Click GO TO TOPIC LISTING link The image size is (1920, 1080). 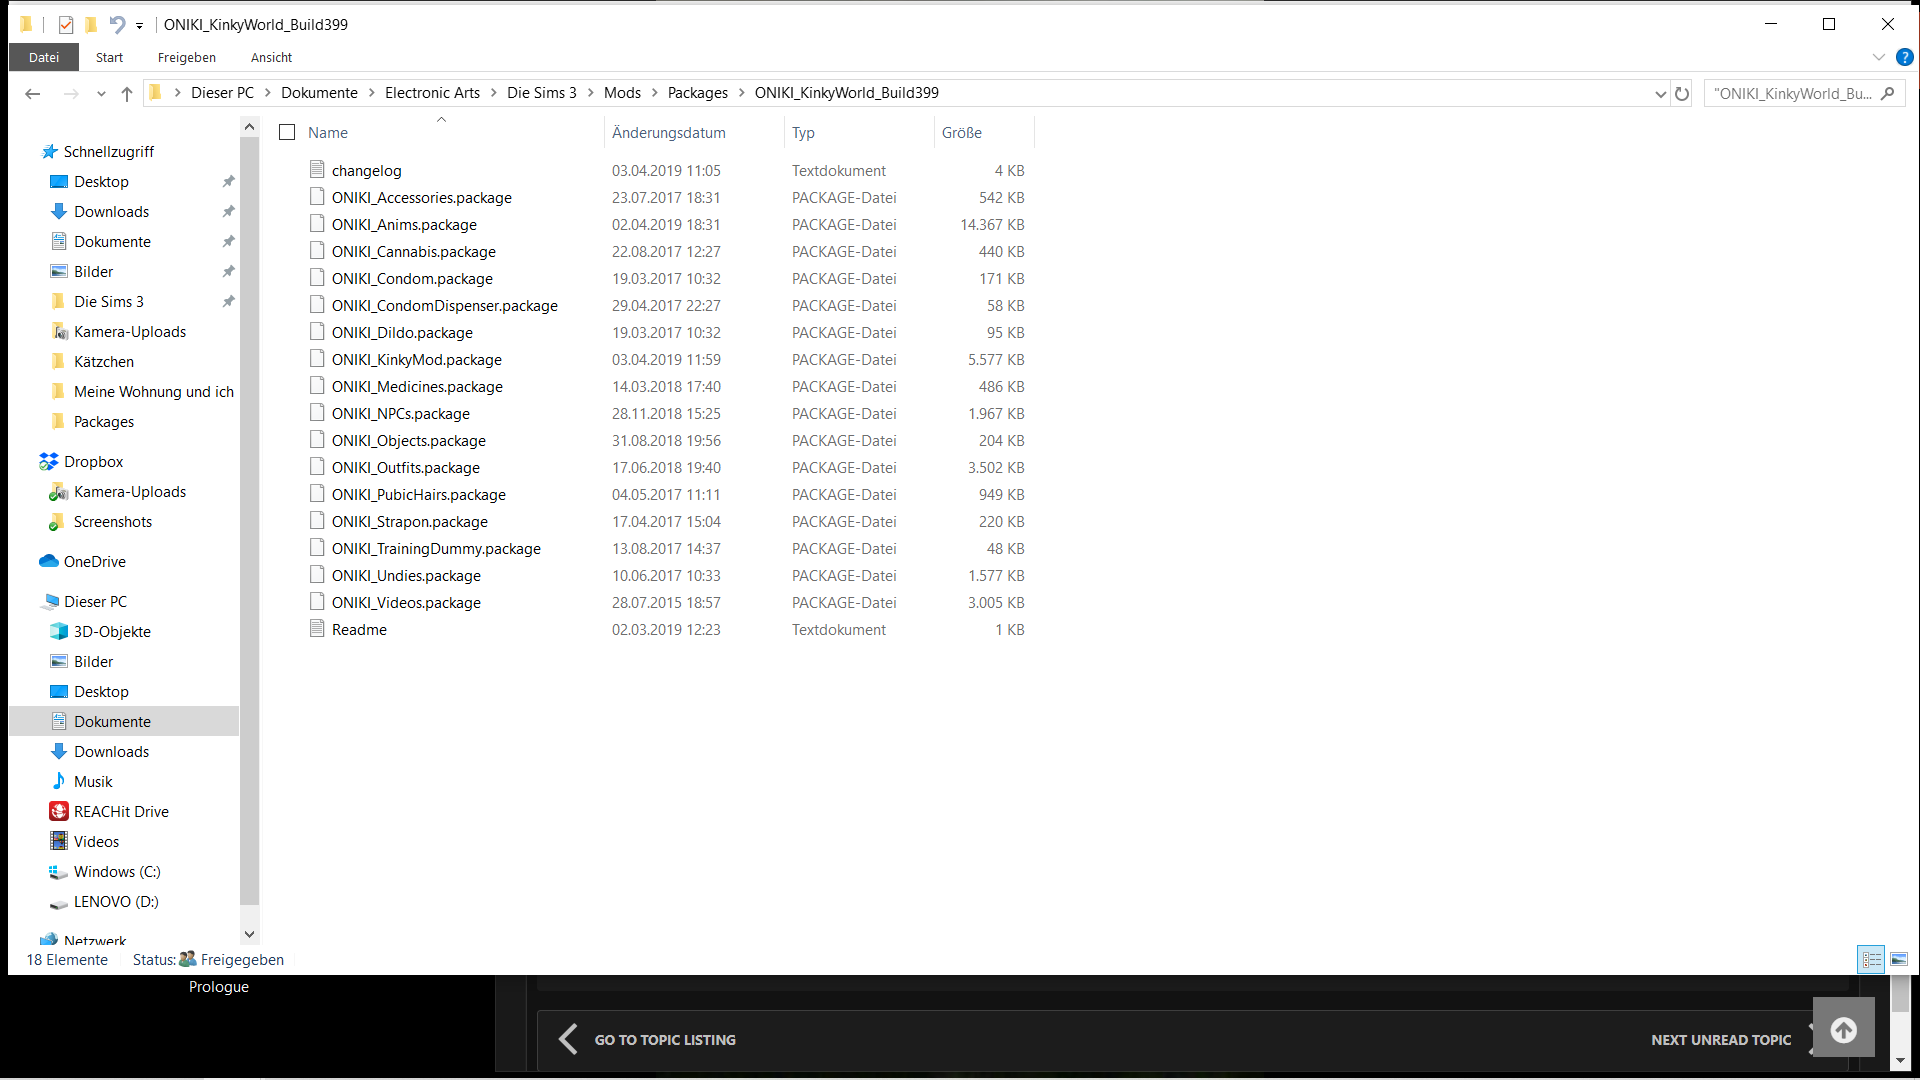[665, 1040]
